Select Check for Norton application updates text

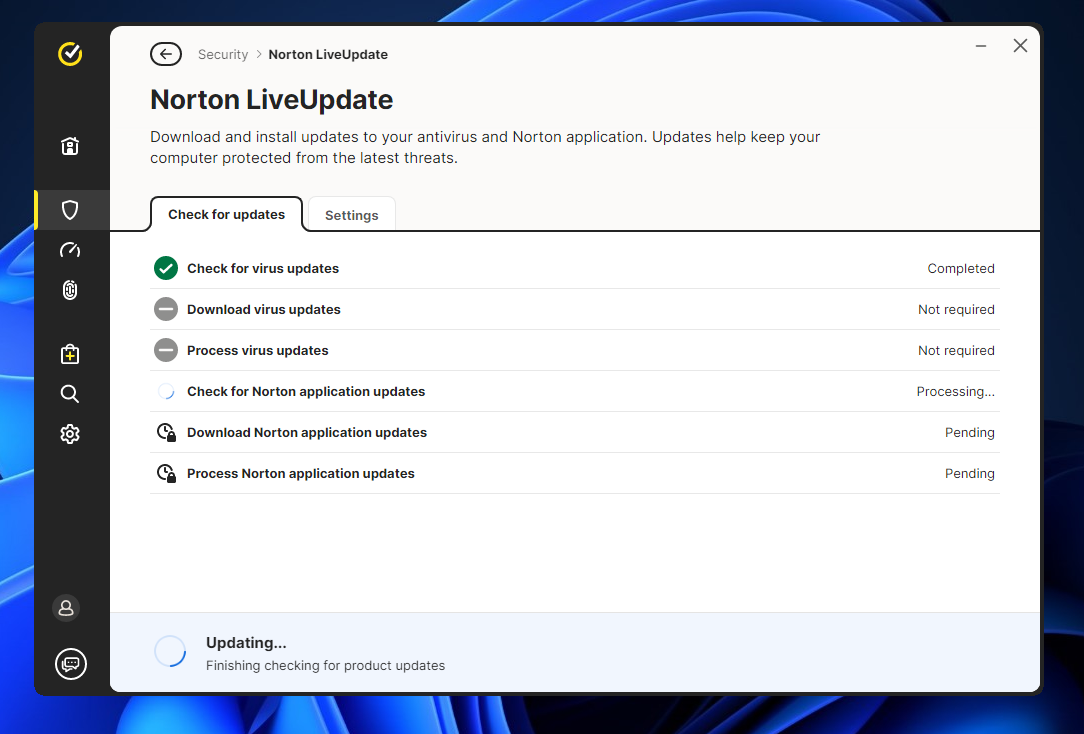click(306, 391)
